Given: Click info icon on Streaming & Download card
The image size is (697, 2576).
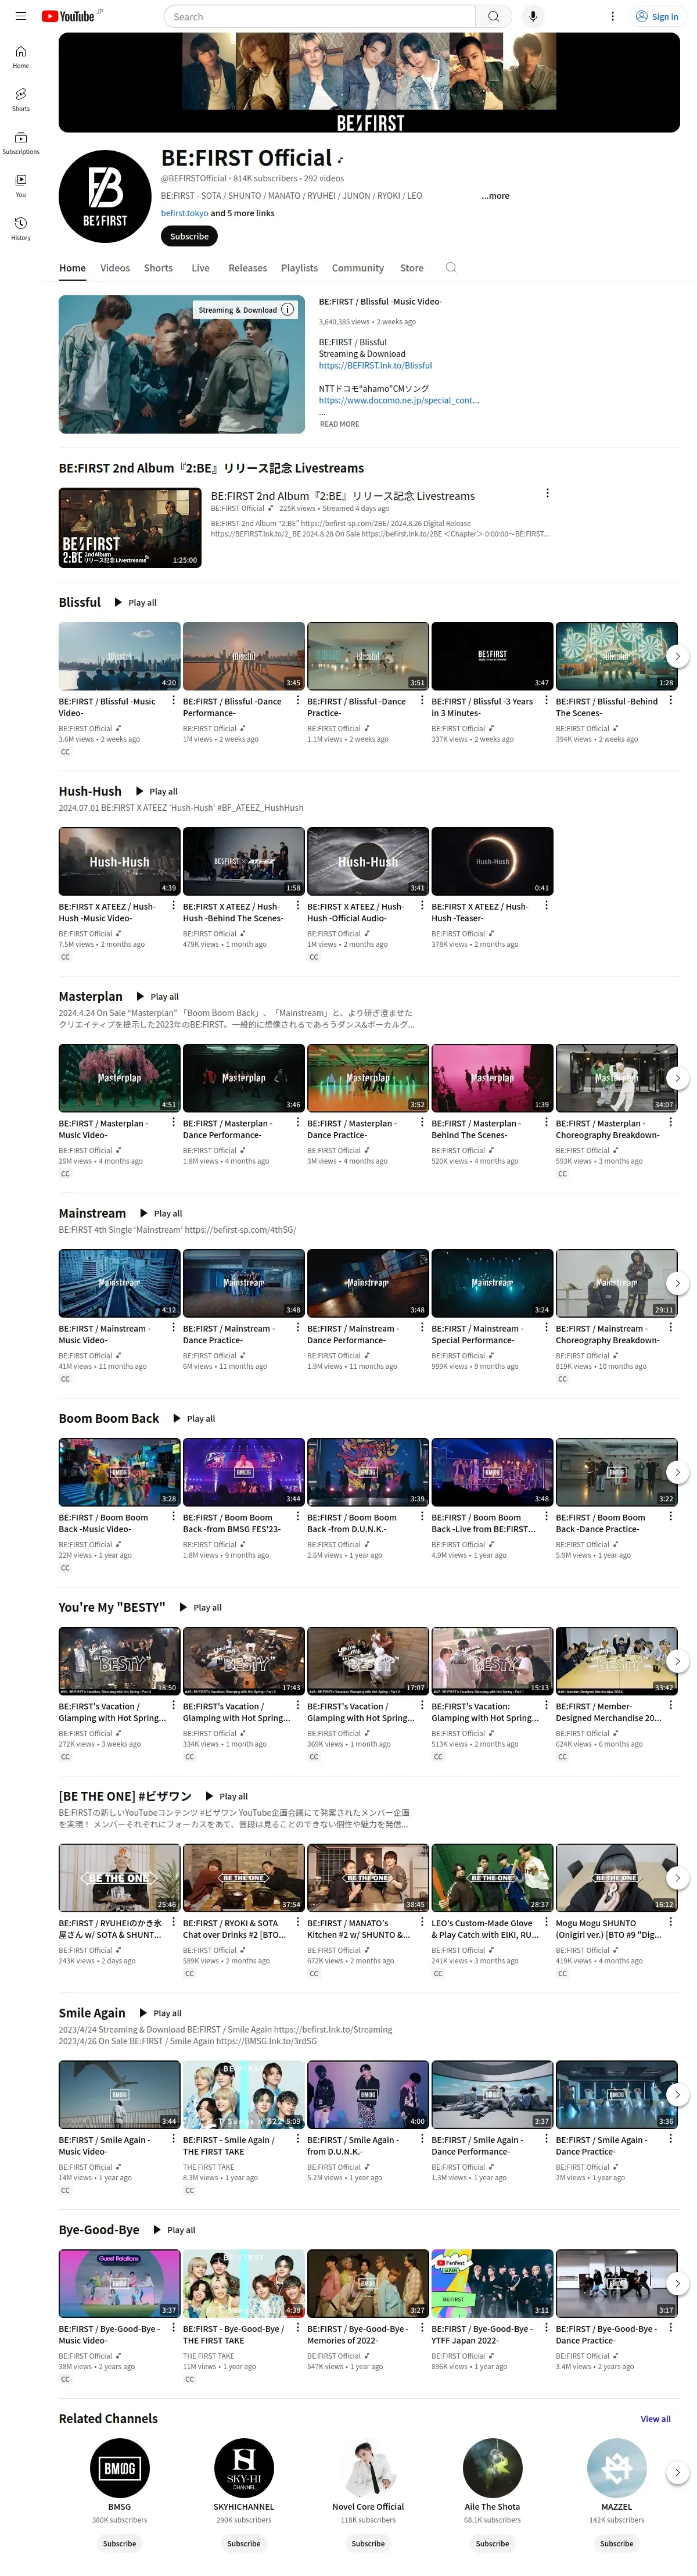Looking at the screenshot, I should 287,309.
